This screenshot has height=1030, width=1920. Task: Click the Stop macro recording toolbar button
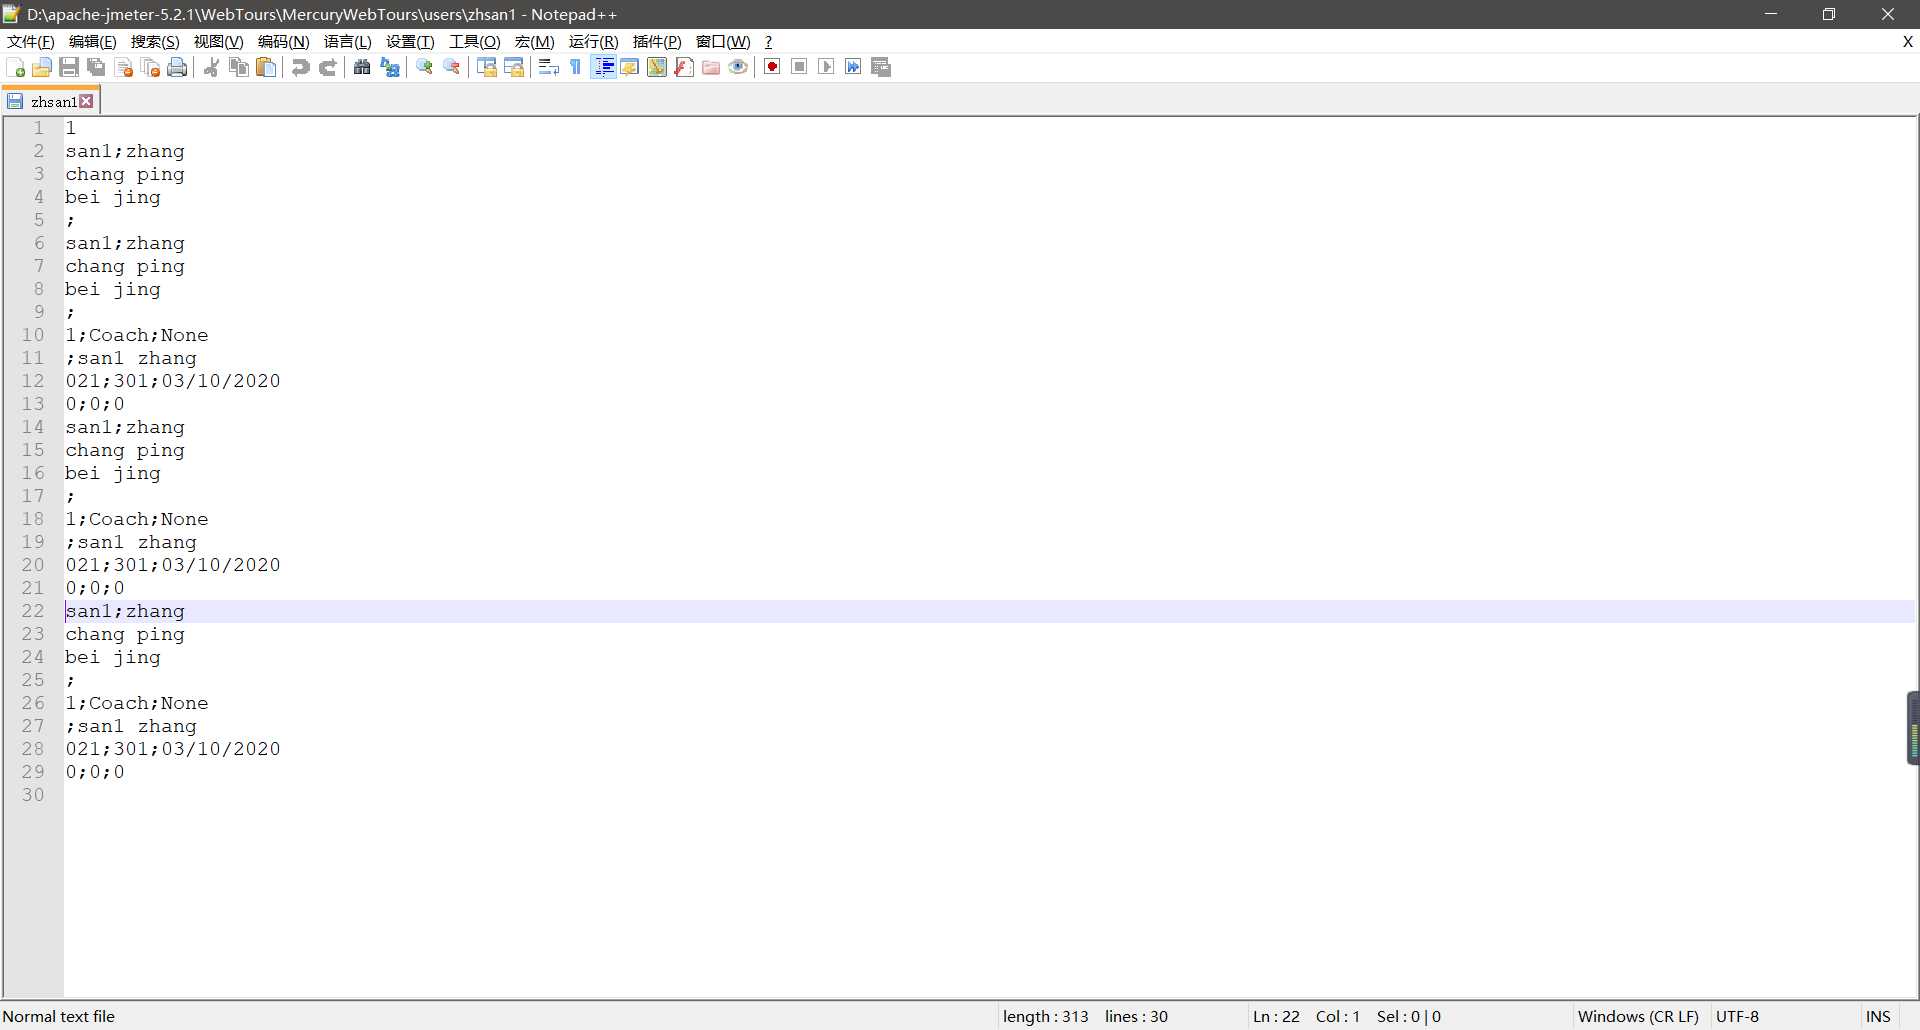[x=799, y=67]
